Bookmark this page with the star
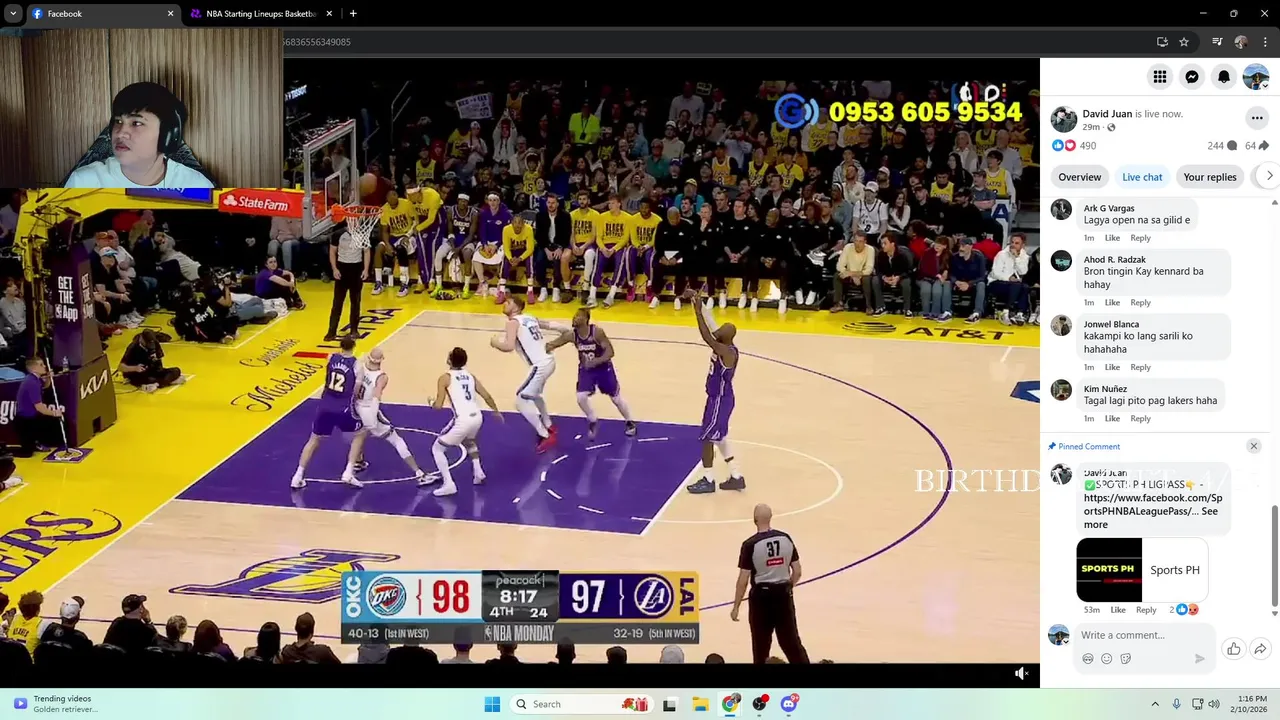Viewport: 1280px width, 720px height. pos(1184,42)
